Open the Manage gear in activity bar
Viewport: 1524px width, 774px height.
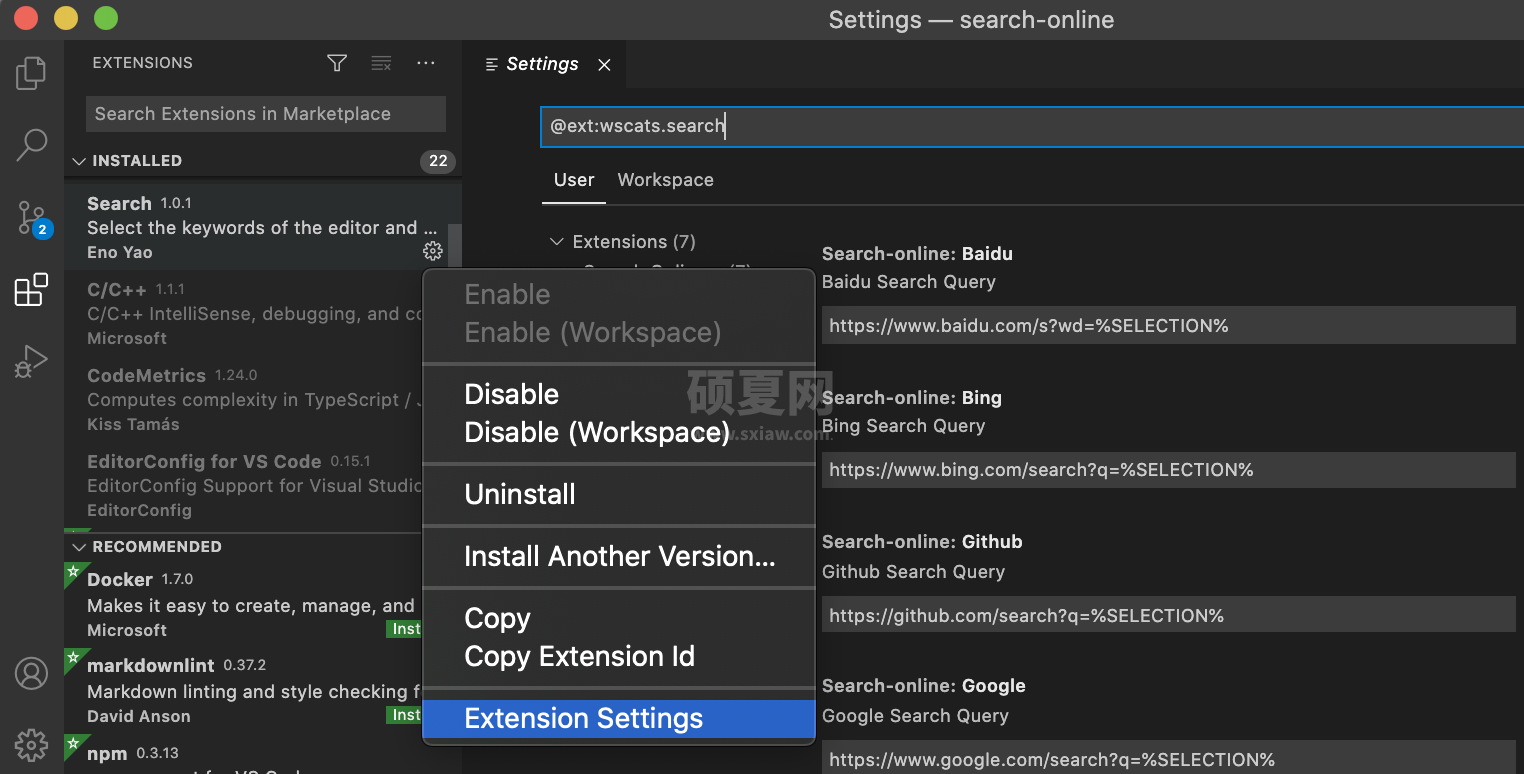[31, 745]
